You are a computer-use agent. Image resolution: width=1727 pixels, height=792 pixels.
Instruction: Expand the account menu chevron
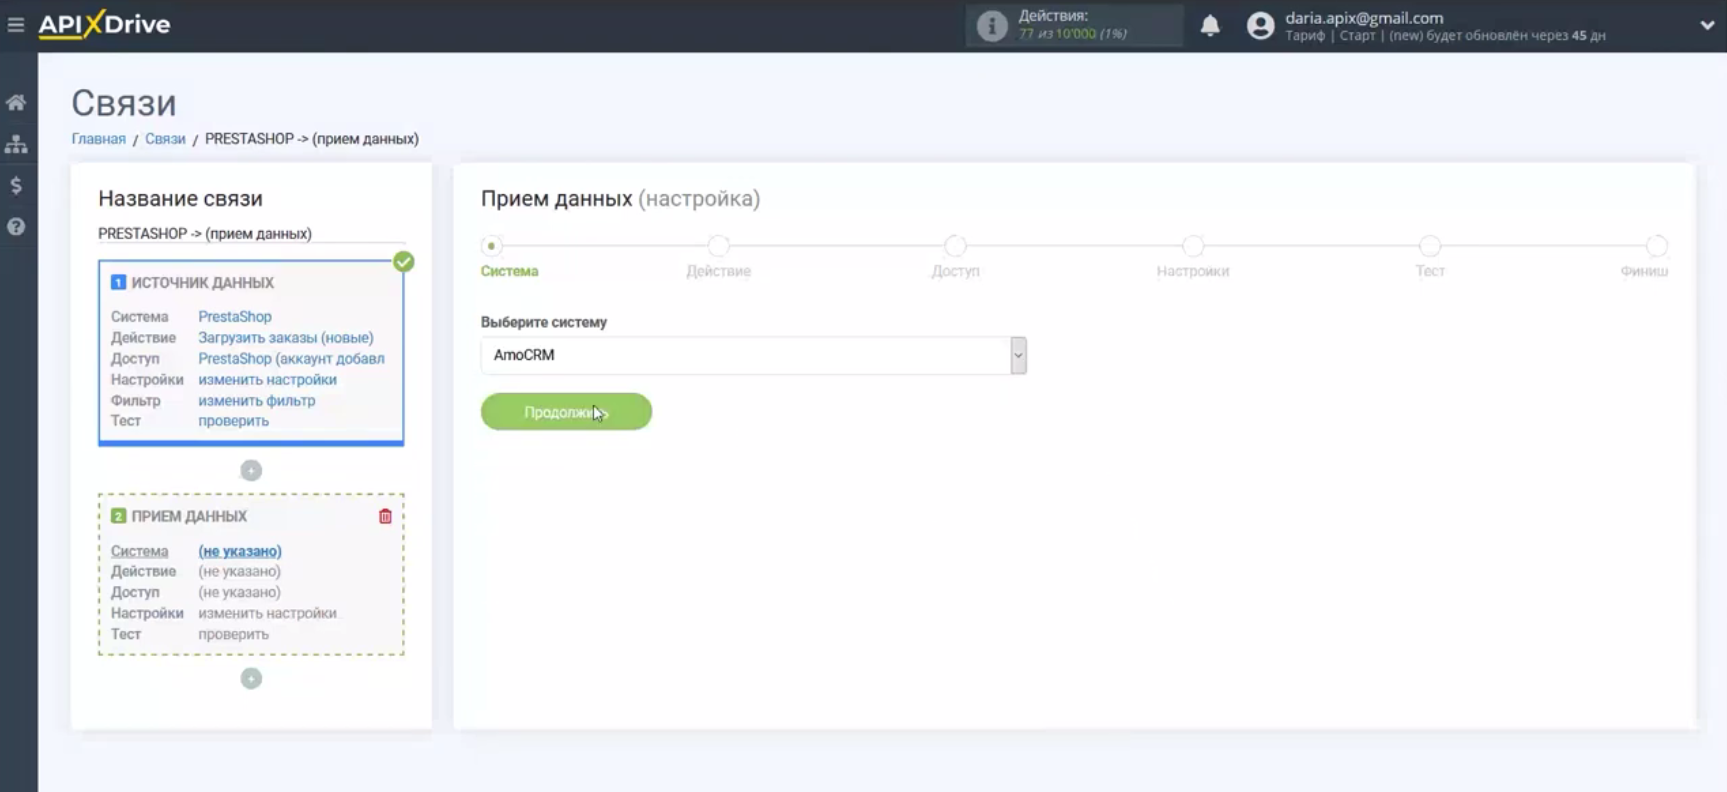(1707, 26)
